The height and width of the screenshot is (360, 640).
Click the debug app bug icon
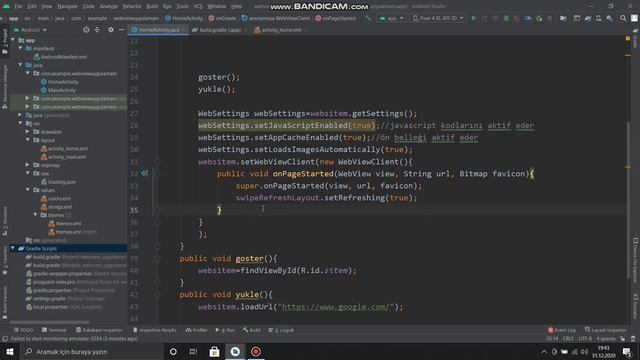coord(506,18)
